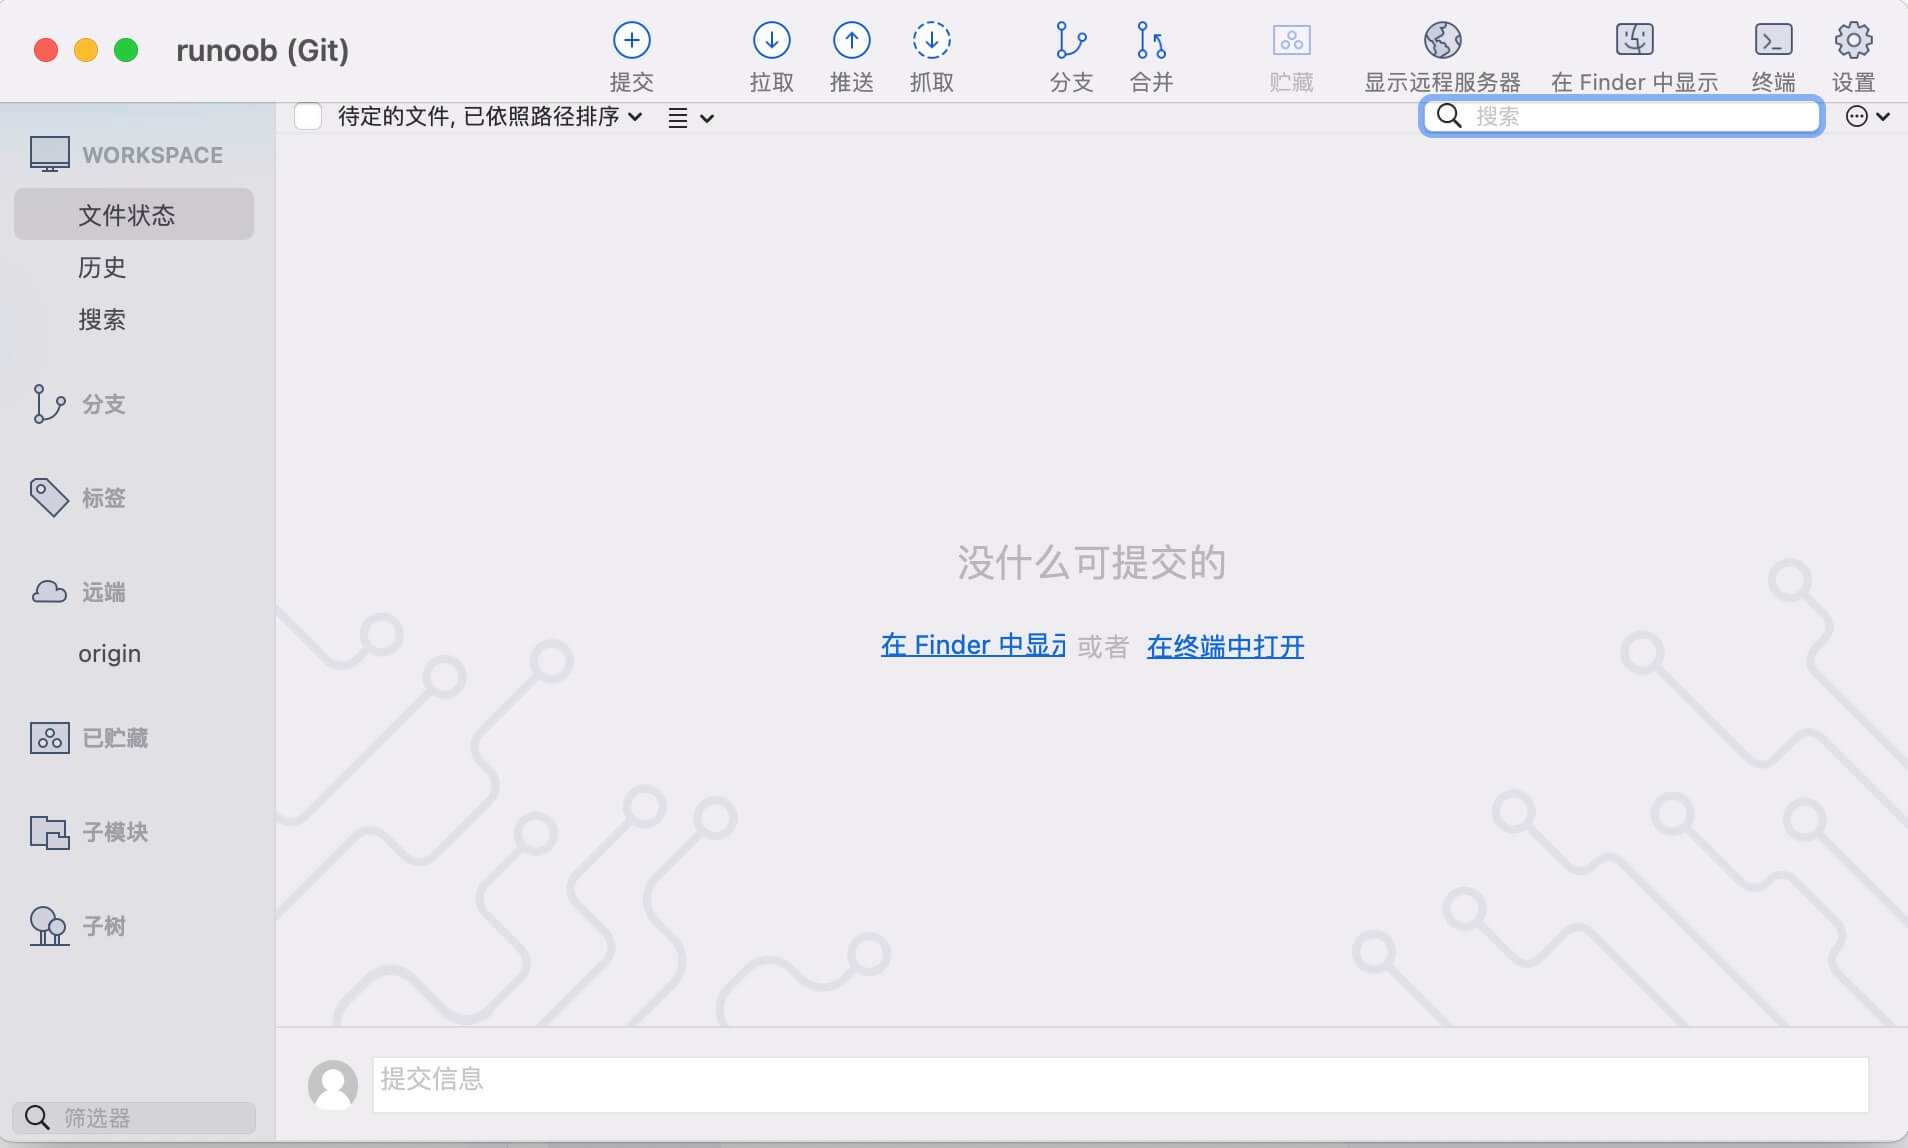Expand 远端 (Remotes) in sidebar

(x=103, y=591)
